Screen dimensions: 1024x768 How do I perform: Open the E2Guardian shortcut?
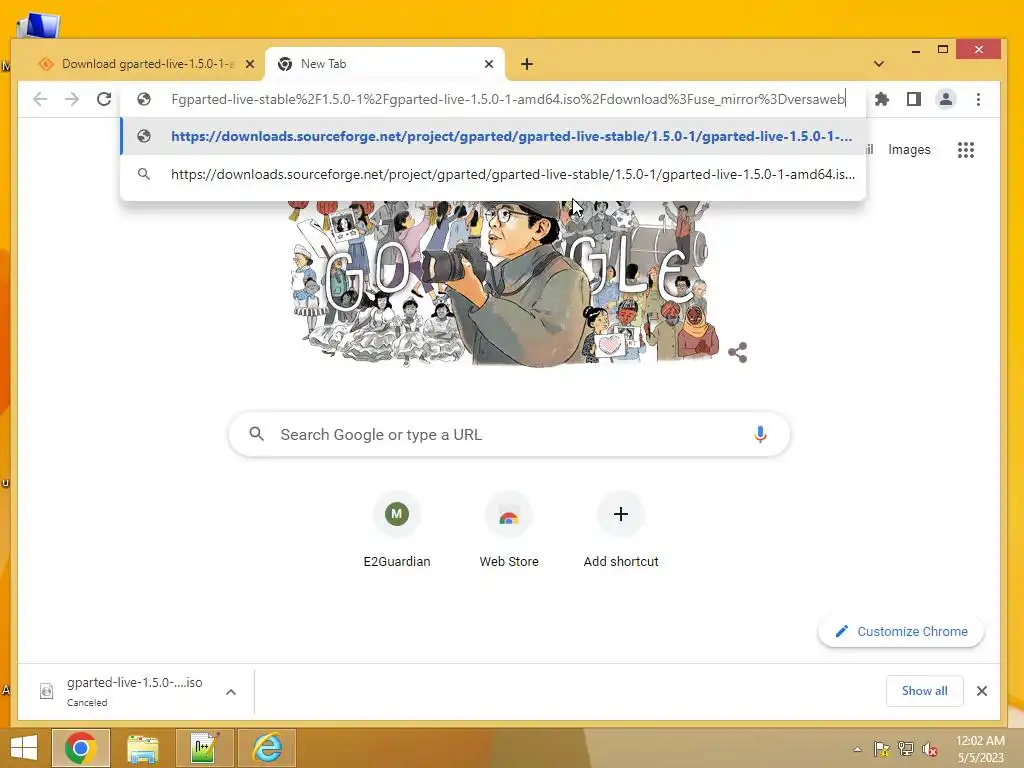click(396, 530)
